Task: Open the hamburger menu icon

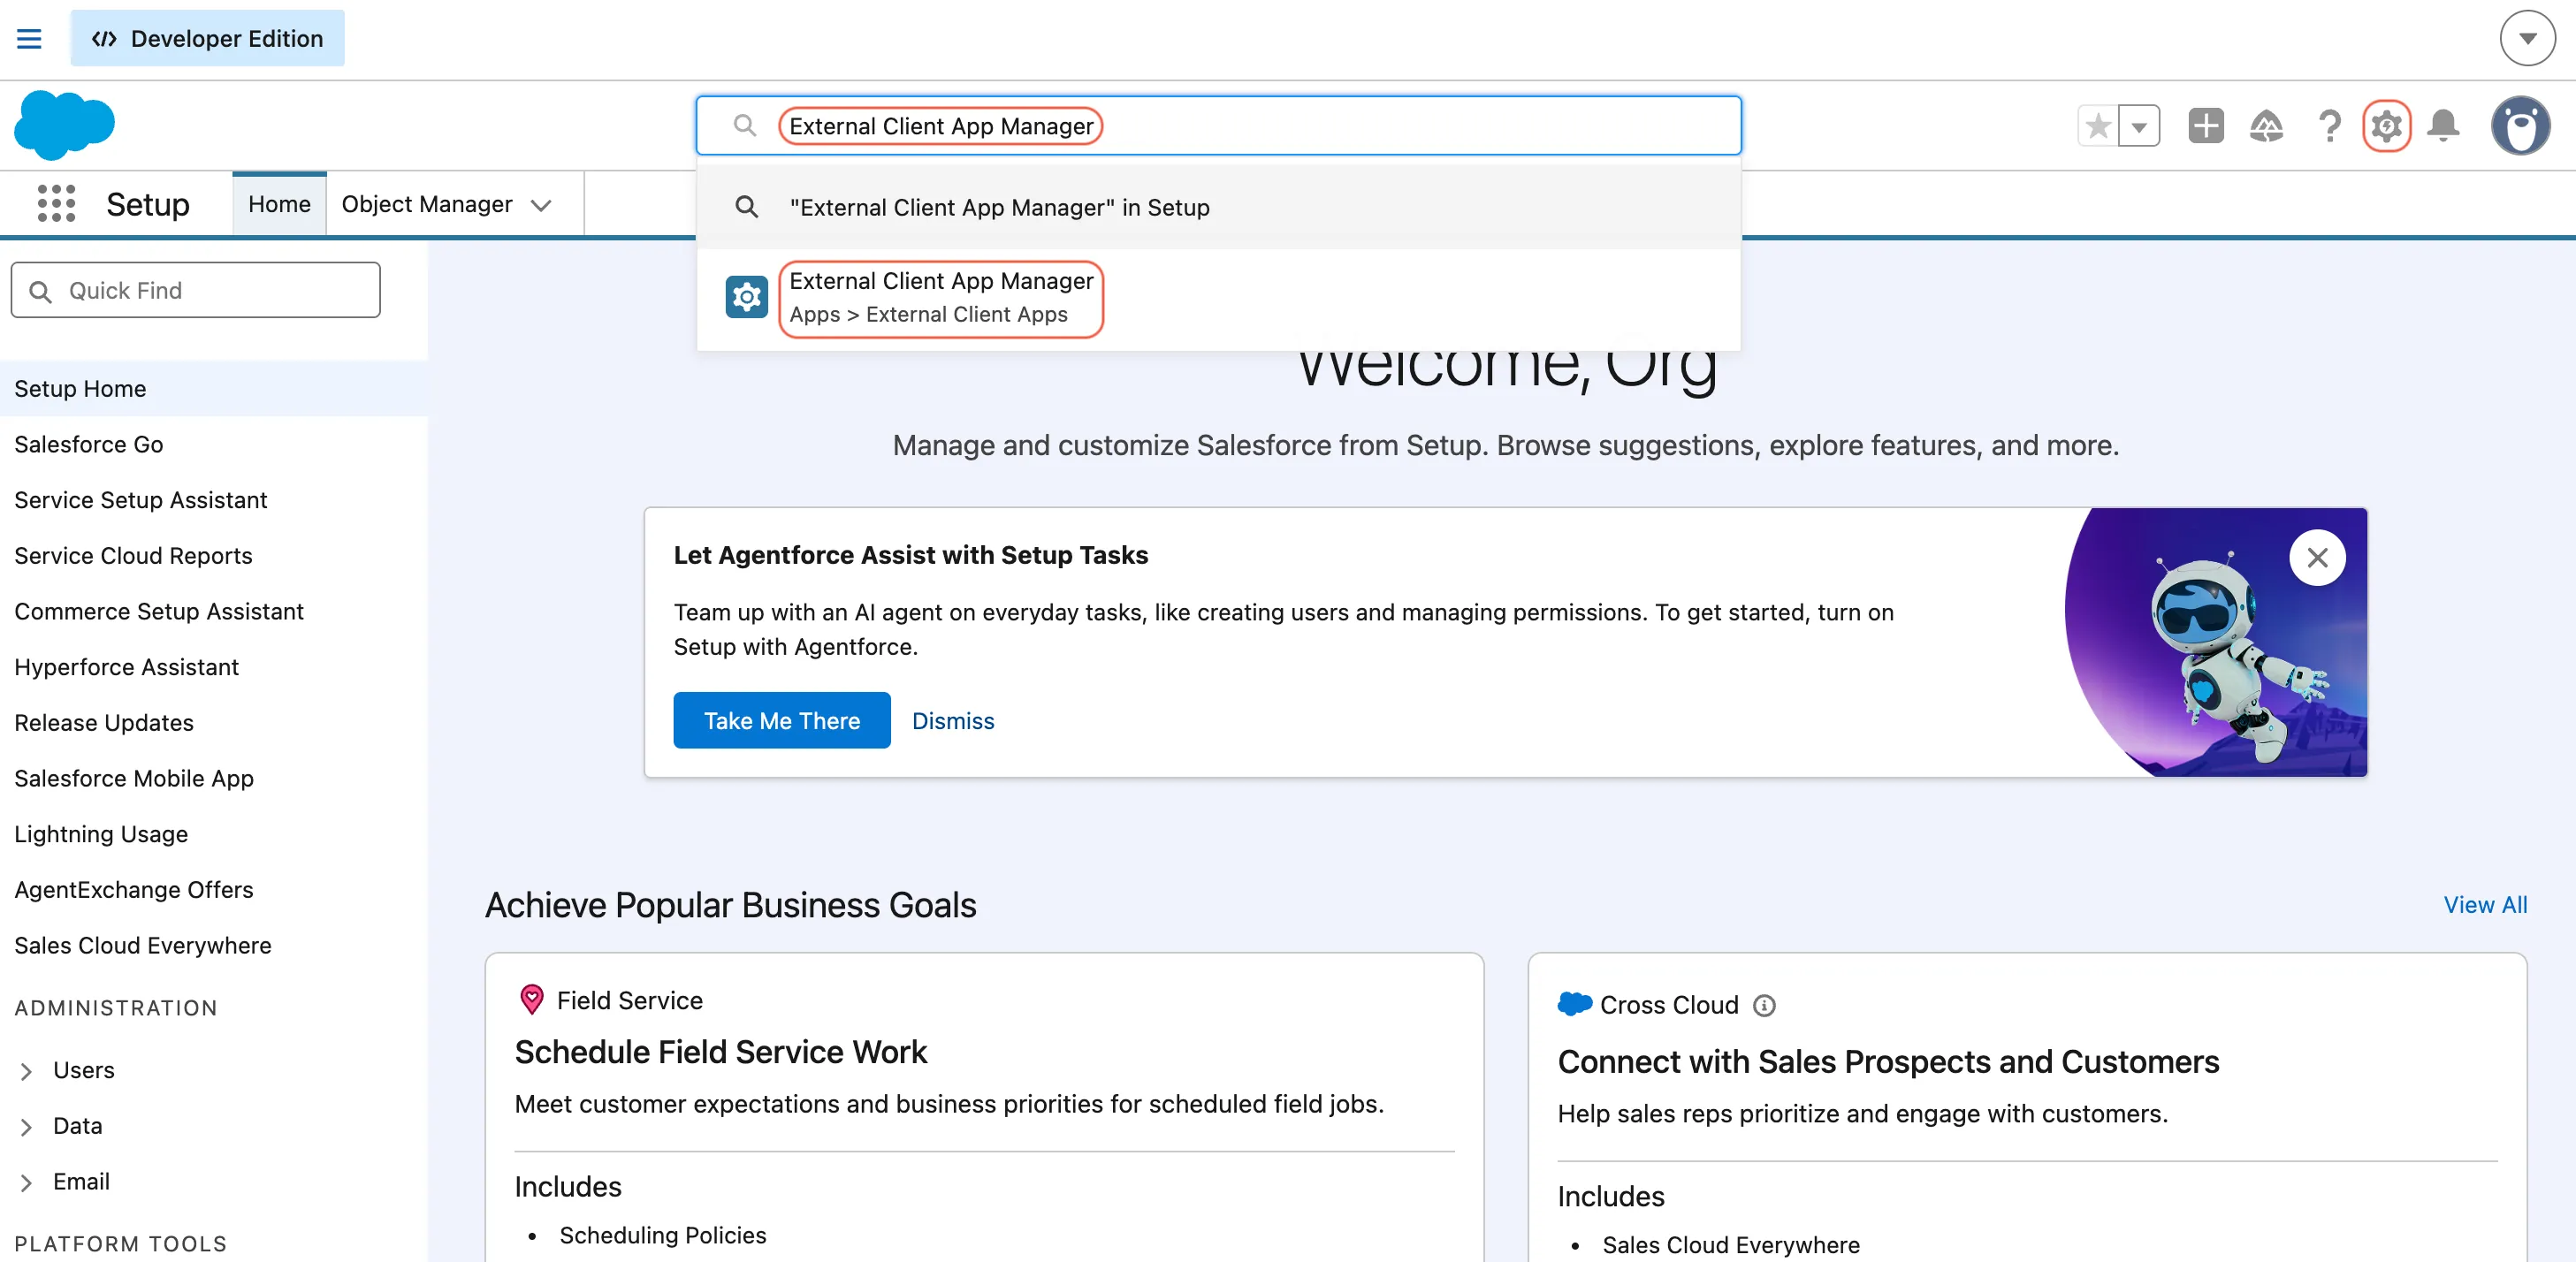Action: tap(29, 39)
